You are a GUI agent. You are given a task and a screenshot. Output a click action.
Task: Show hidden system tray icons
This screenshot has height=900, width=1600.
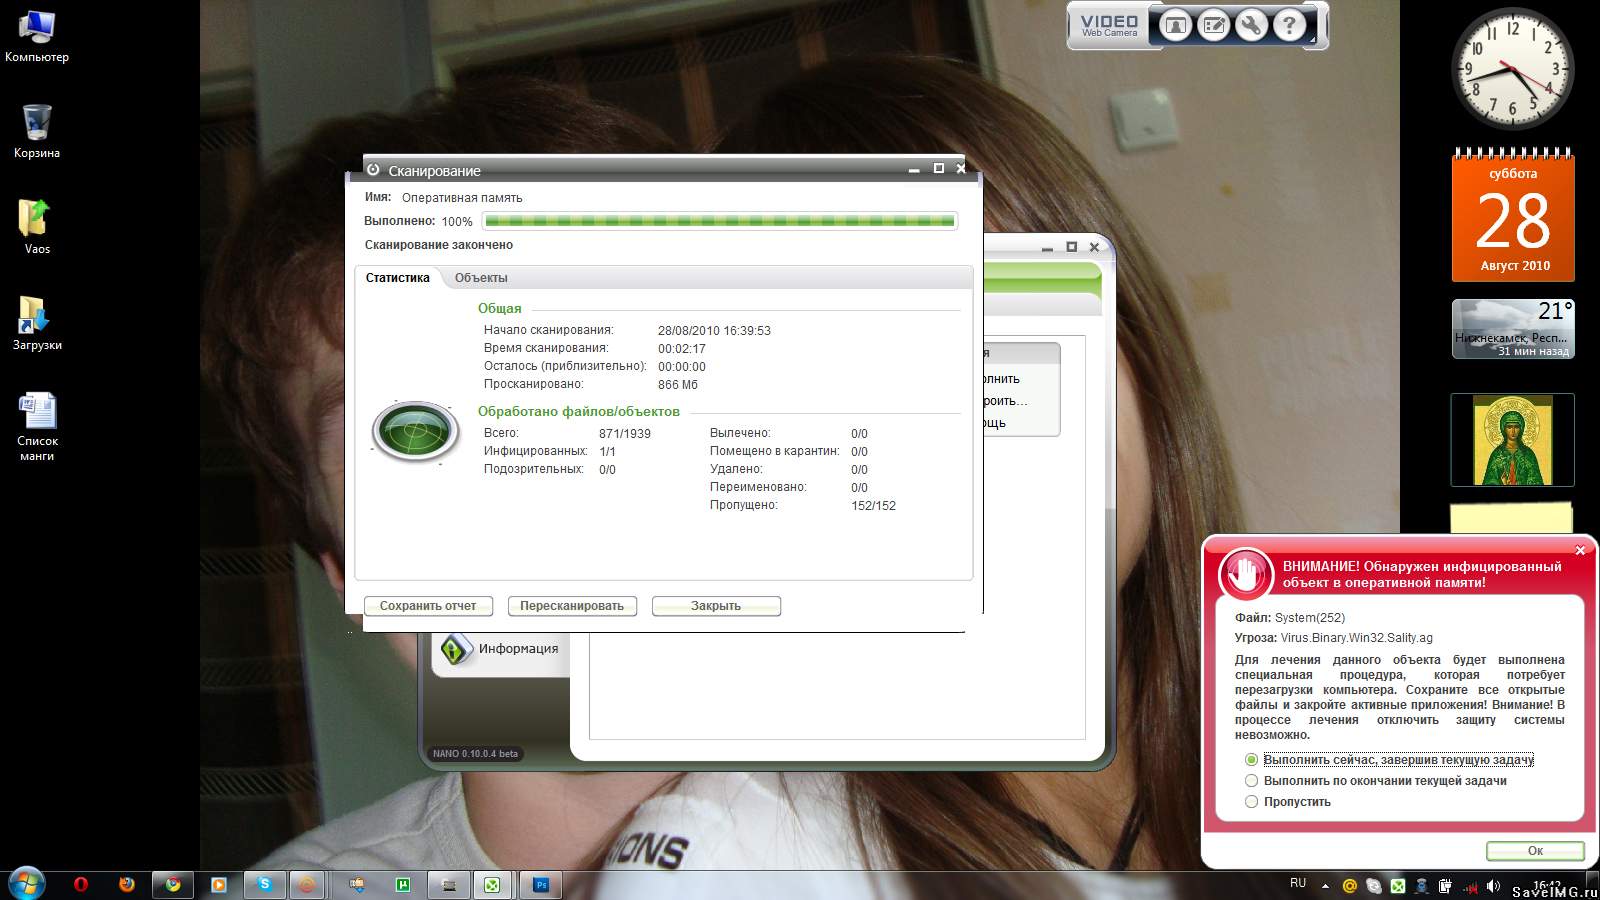pos(1326,886)
